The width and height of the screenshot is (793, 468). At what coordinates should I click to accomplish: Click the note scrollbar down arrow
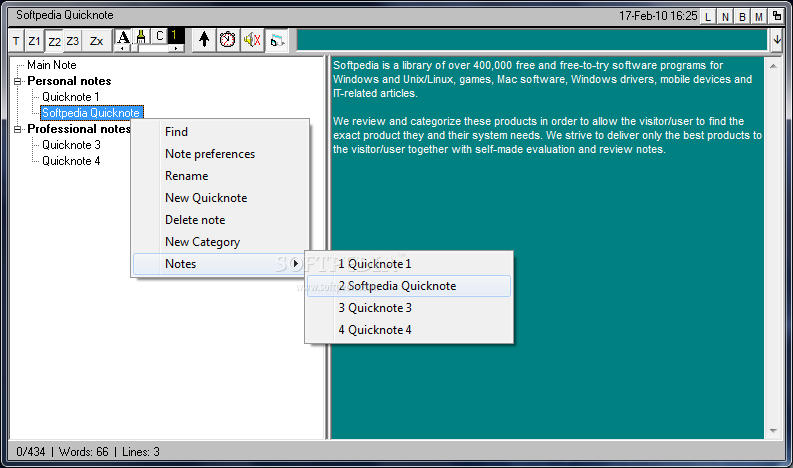tap(773, 431)
